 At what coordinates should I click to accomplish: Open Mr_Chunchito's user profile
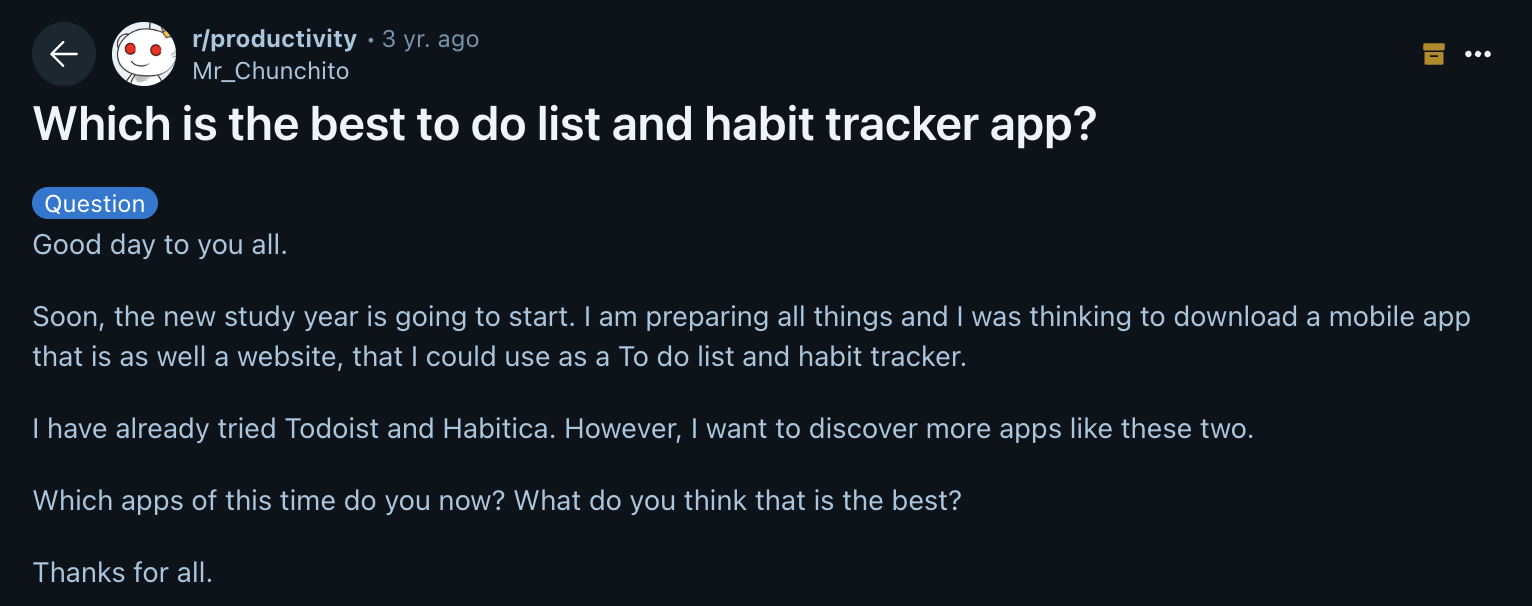click(x=270, y=70)
